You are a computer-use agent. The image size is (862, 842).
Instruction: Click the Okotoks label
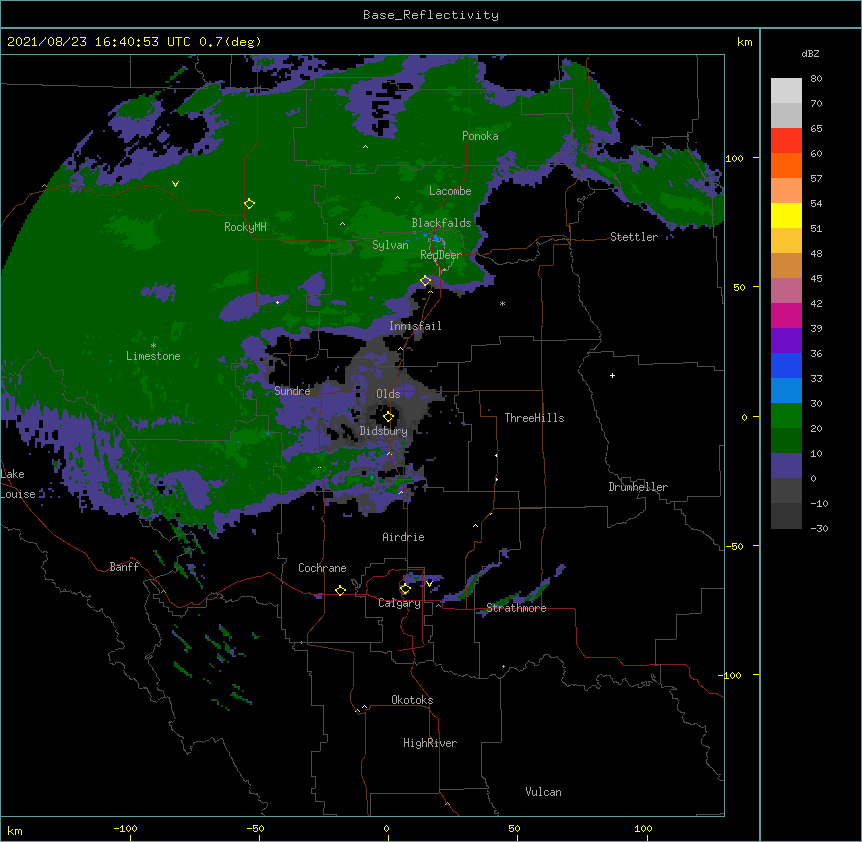point(412,700)
